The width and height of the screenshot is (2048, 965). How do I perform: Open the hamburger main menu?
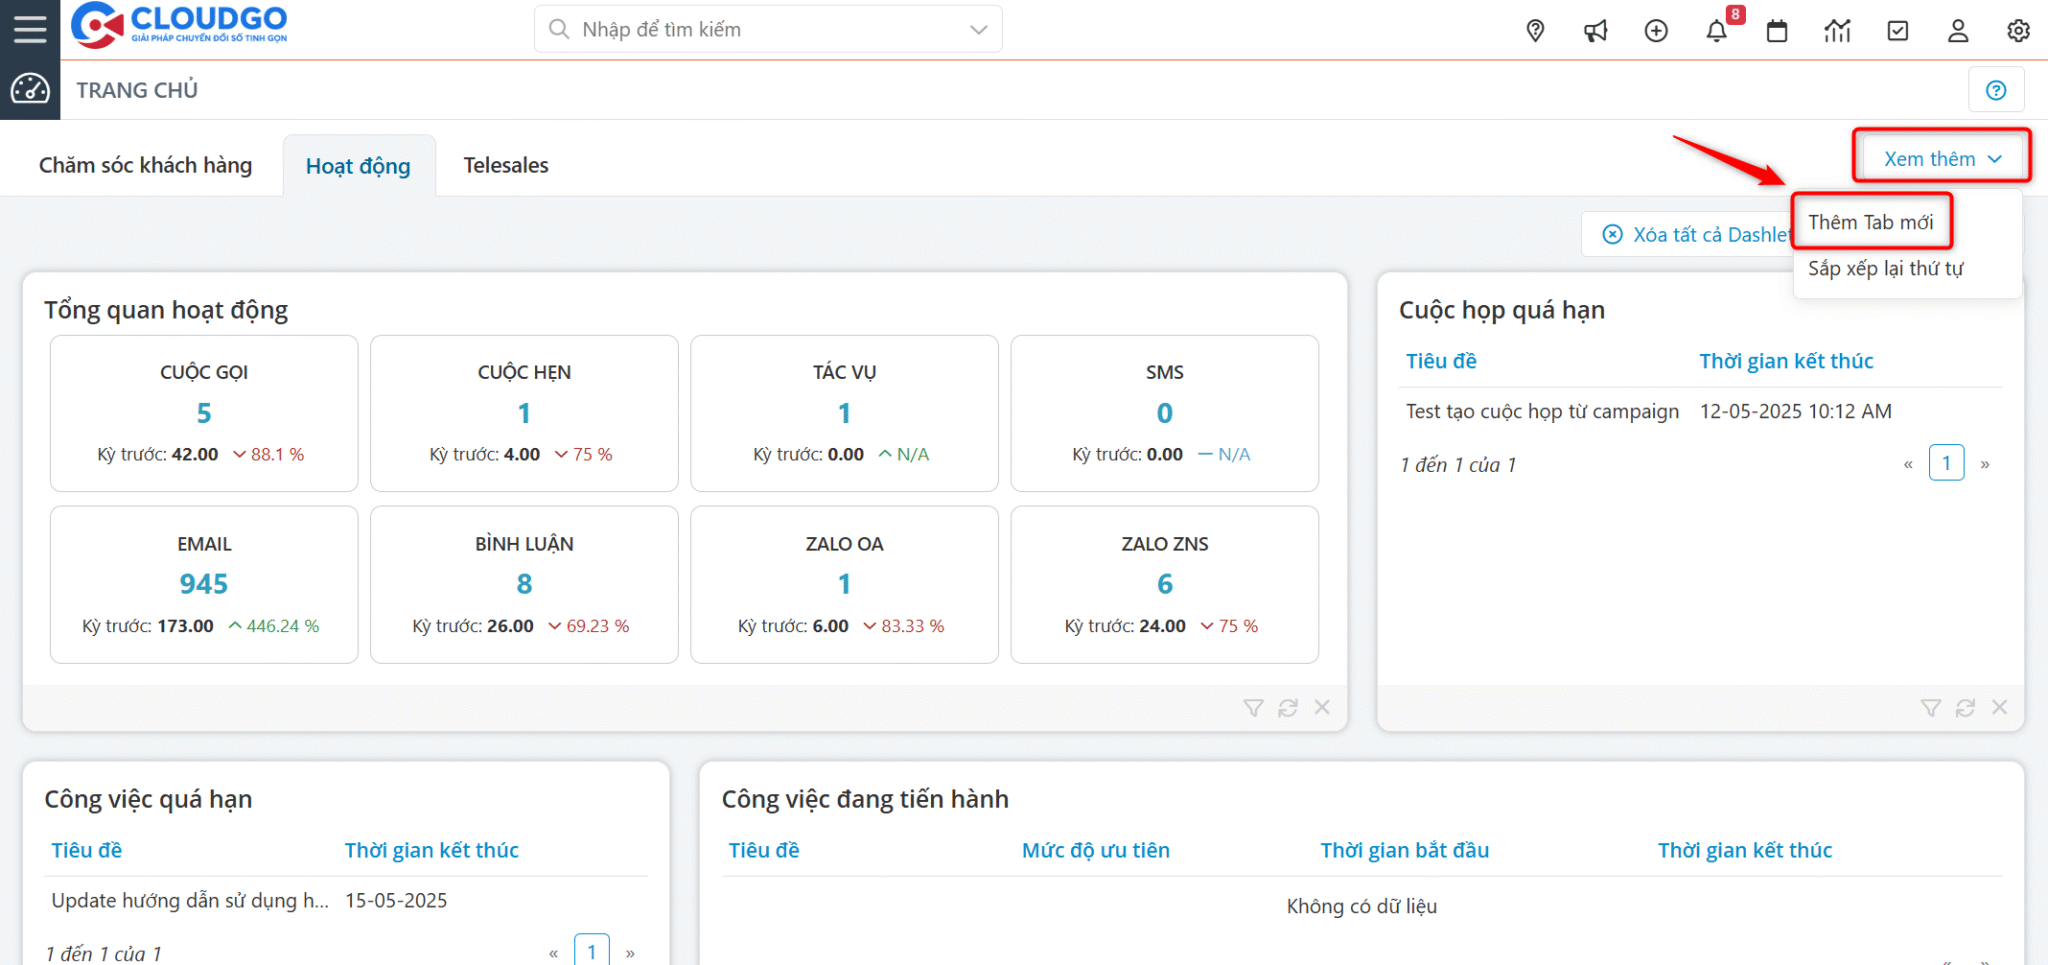click(x=30, y=29)
